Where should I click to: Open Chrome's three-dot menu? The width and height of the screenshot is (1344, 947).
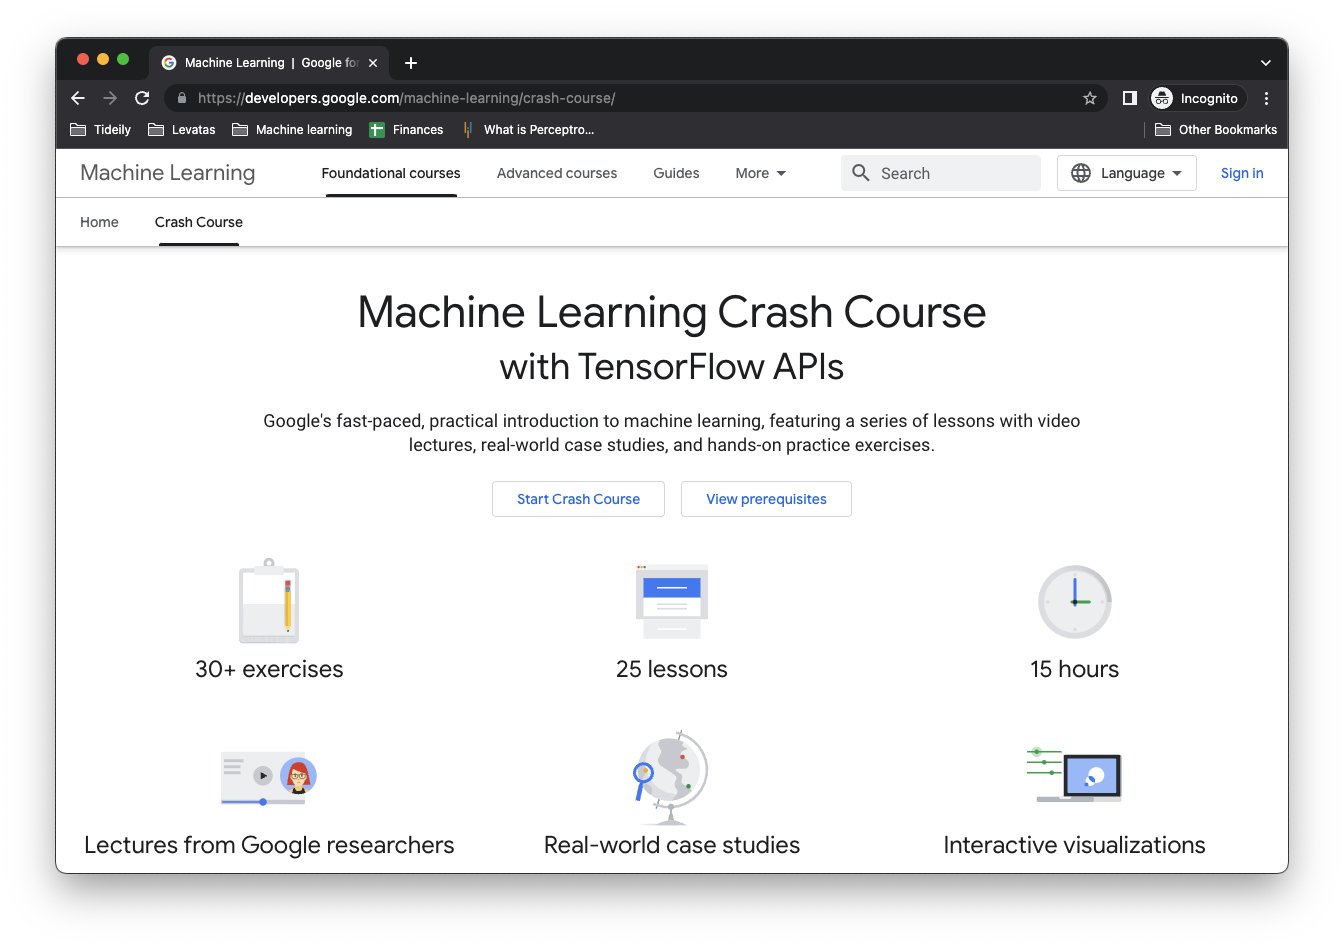click(x=1266, y=98)
